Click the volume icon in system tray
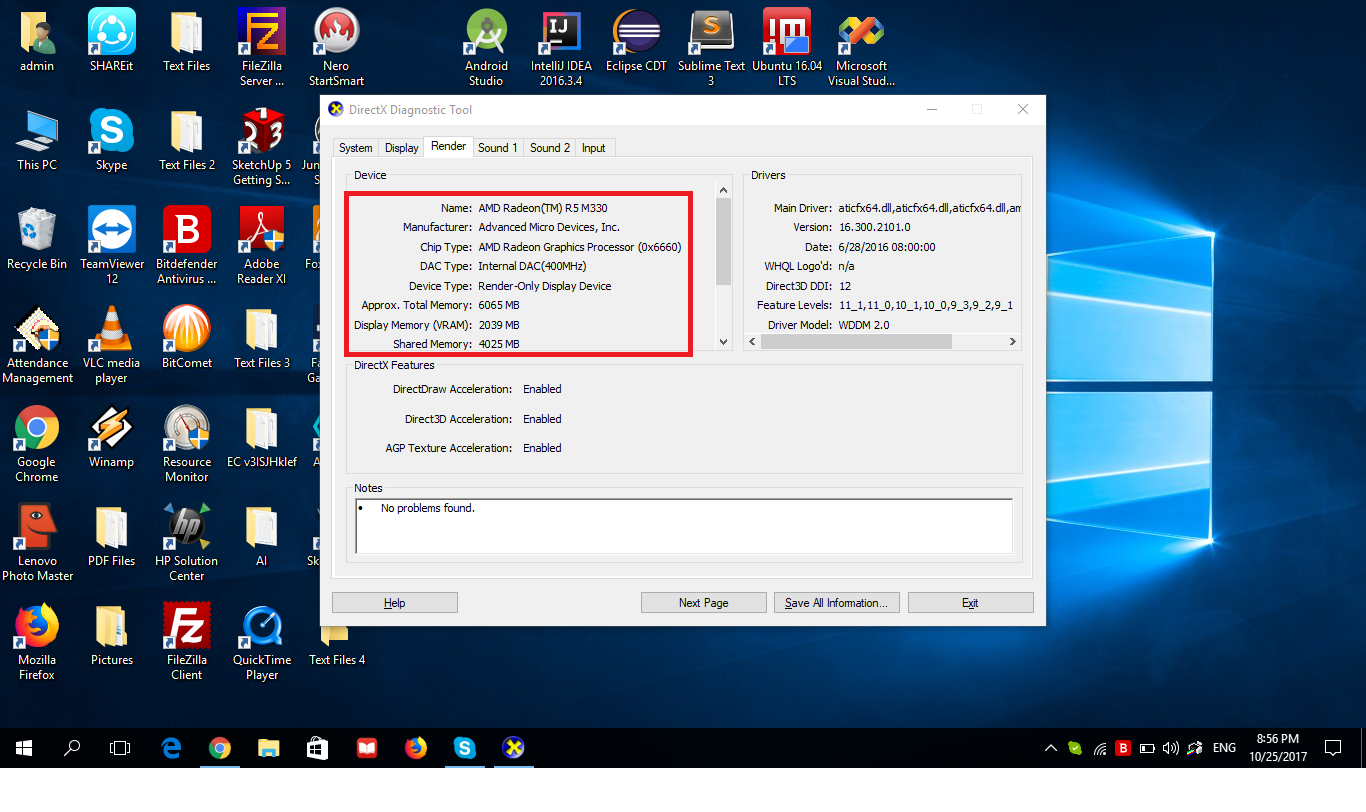The image size is (1366, 812). pyautogui.click(x=1171, y=748)
